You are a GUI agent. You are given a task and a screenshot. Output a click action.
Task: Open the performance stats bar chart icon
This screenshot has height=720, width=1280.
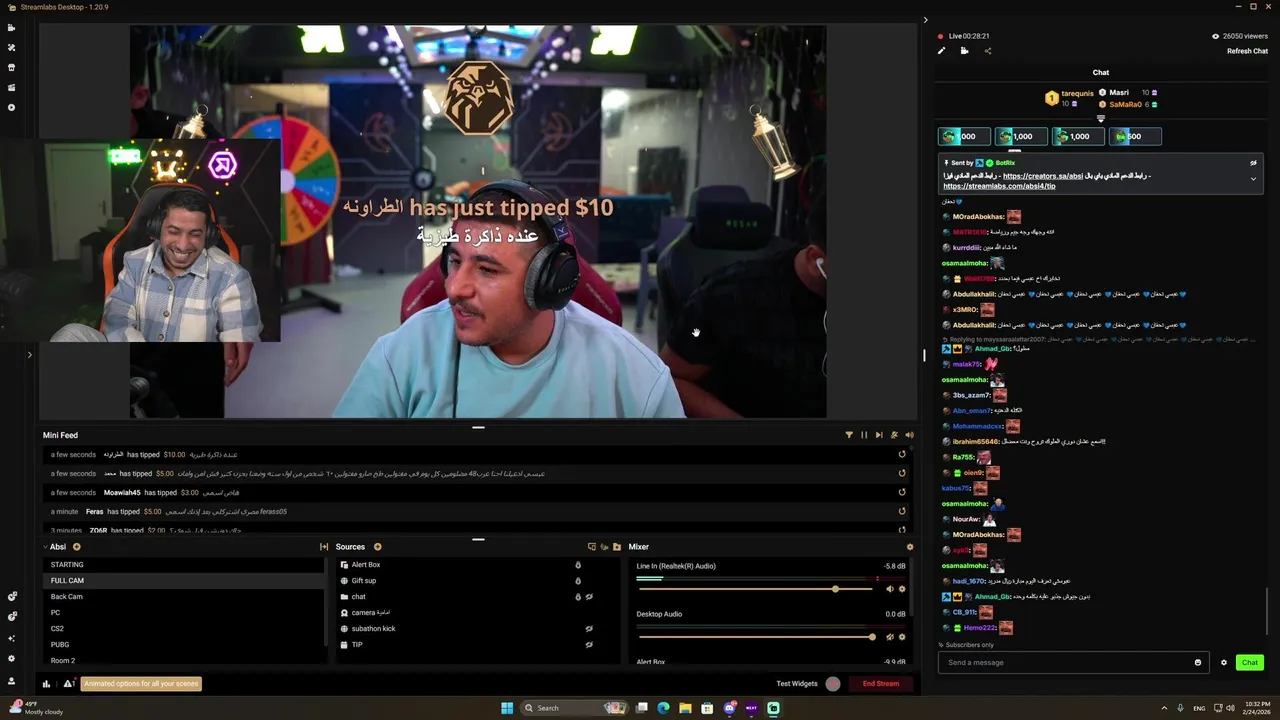[46, 684]
